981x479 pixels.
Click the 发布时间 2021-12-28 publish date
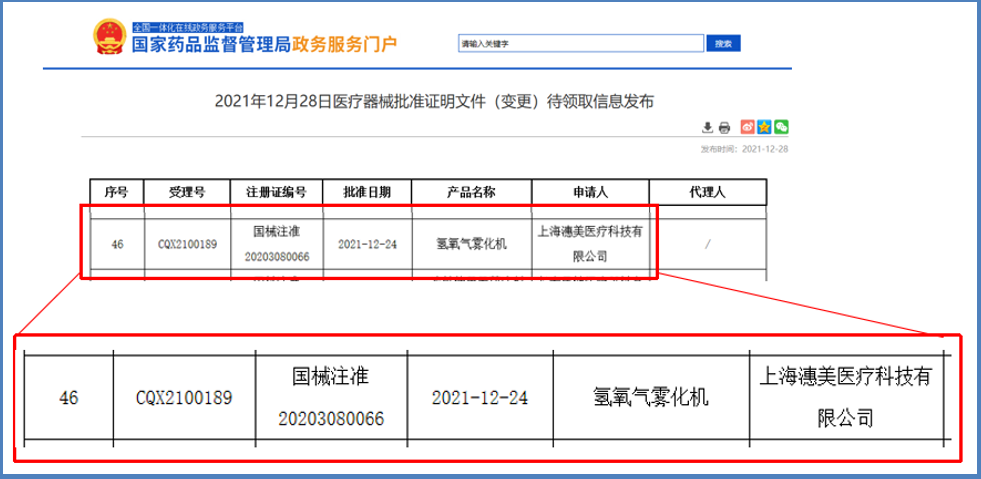click(x=745, y=150)
